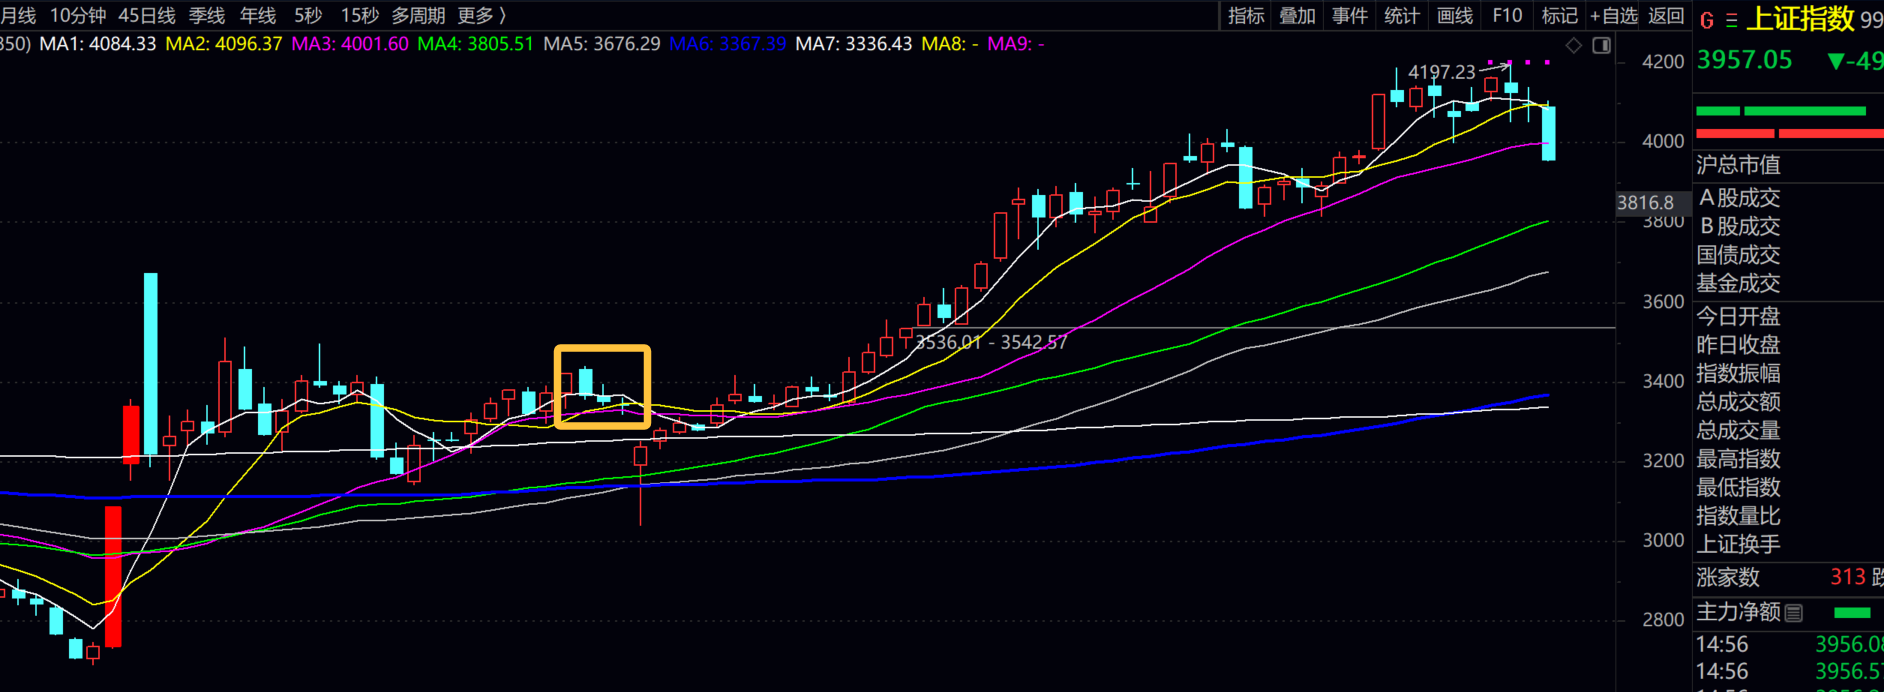Open the three-line list icon beside 上证指数

(1731, 20)
